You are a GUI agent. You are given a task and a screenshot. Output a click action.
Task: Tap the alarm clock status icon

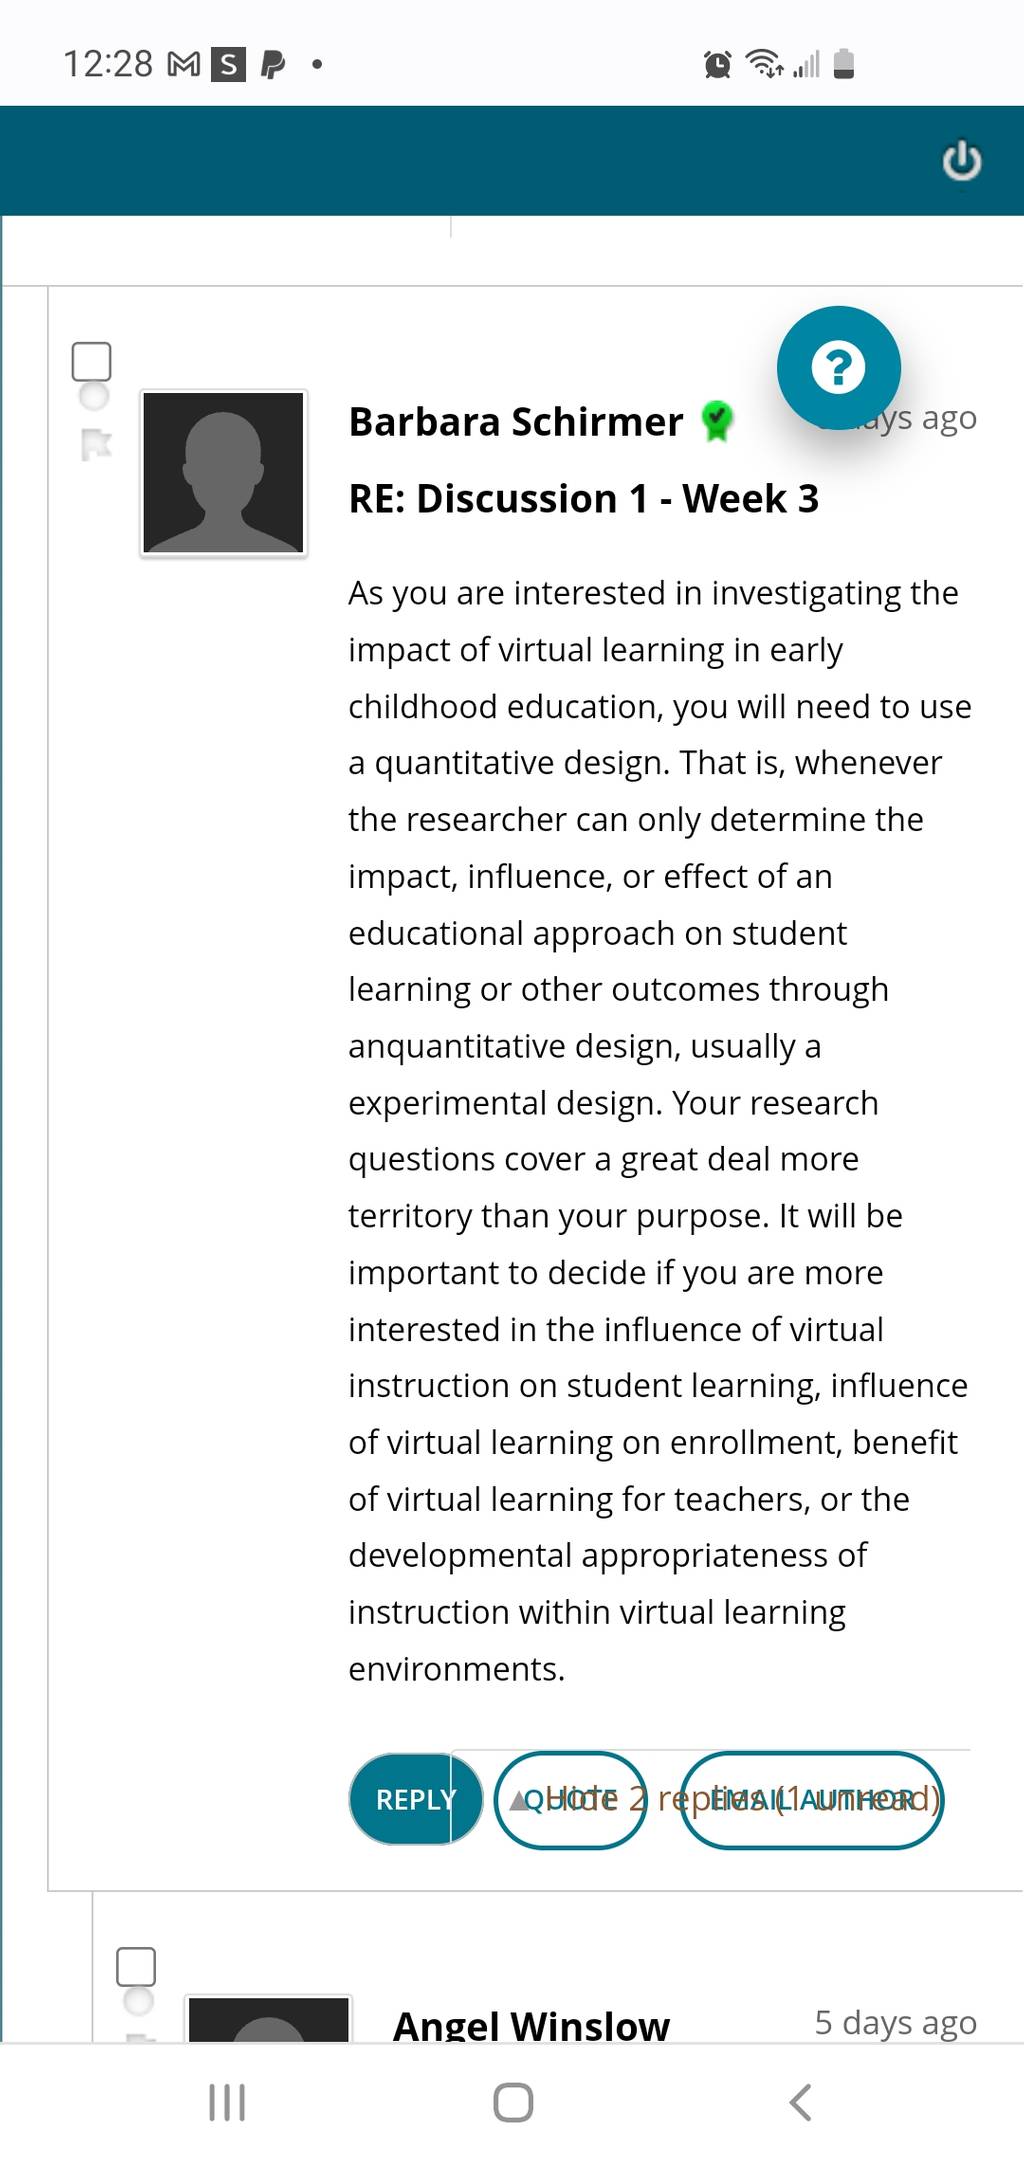(x=717, y=64)
